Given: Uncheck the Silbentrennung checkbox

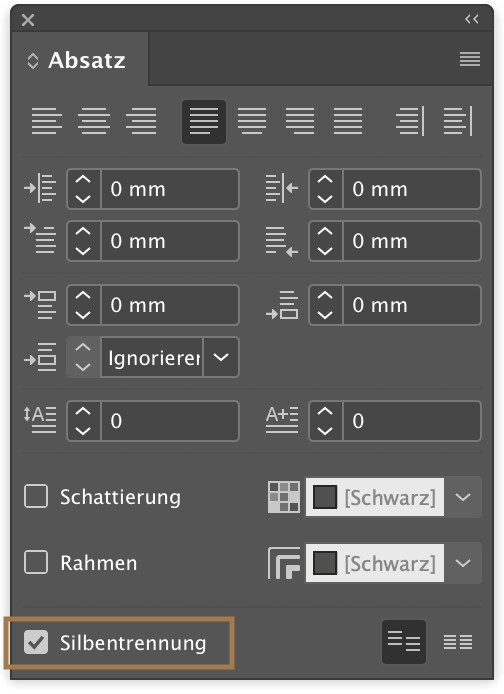Looking at the screenshot, I should tap(36, 642).
